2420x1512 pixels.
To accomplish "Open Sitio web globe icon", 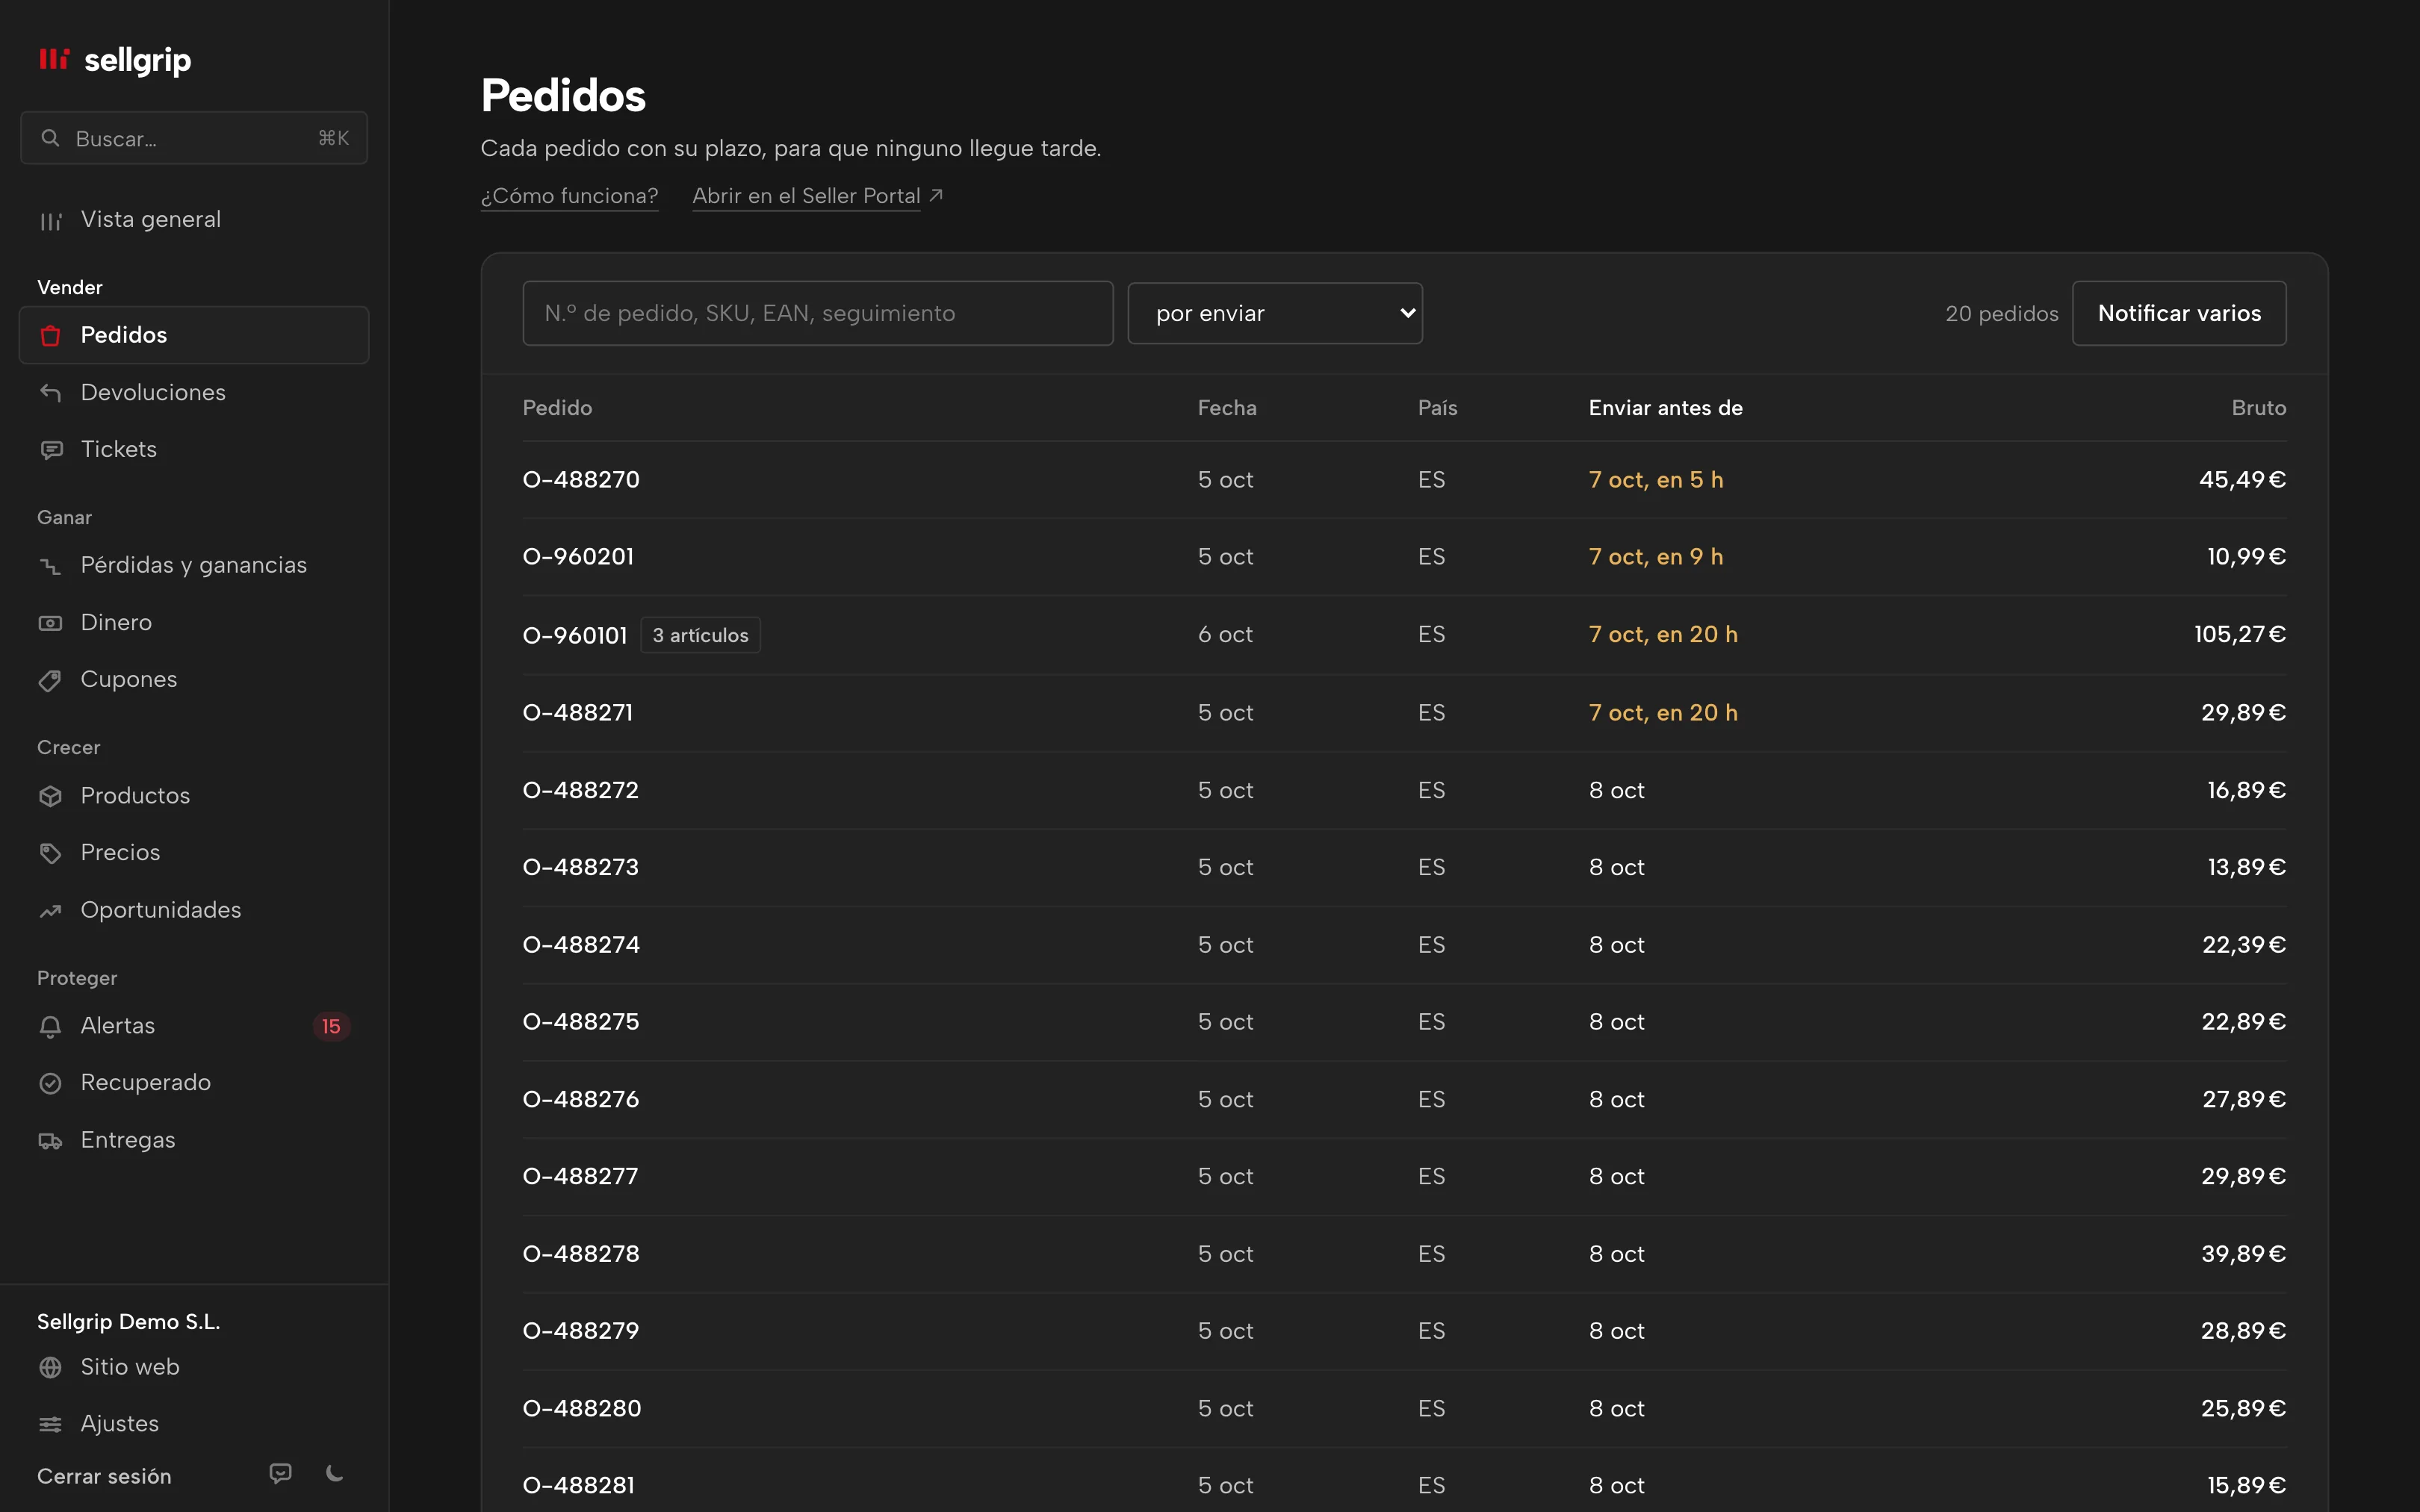I will tap(50, 1367).
